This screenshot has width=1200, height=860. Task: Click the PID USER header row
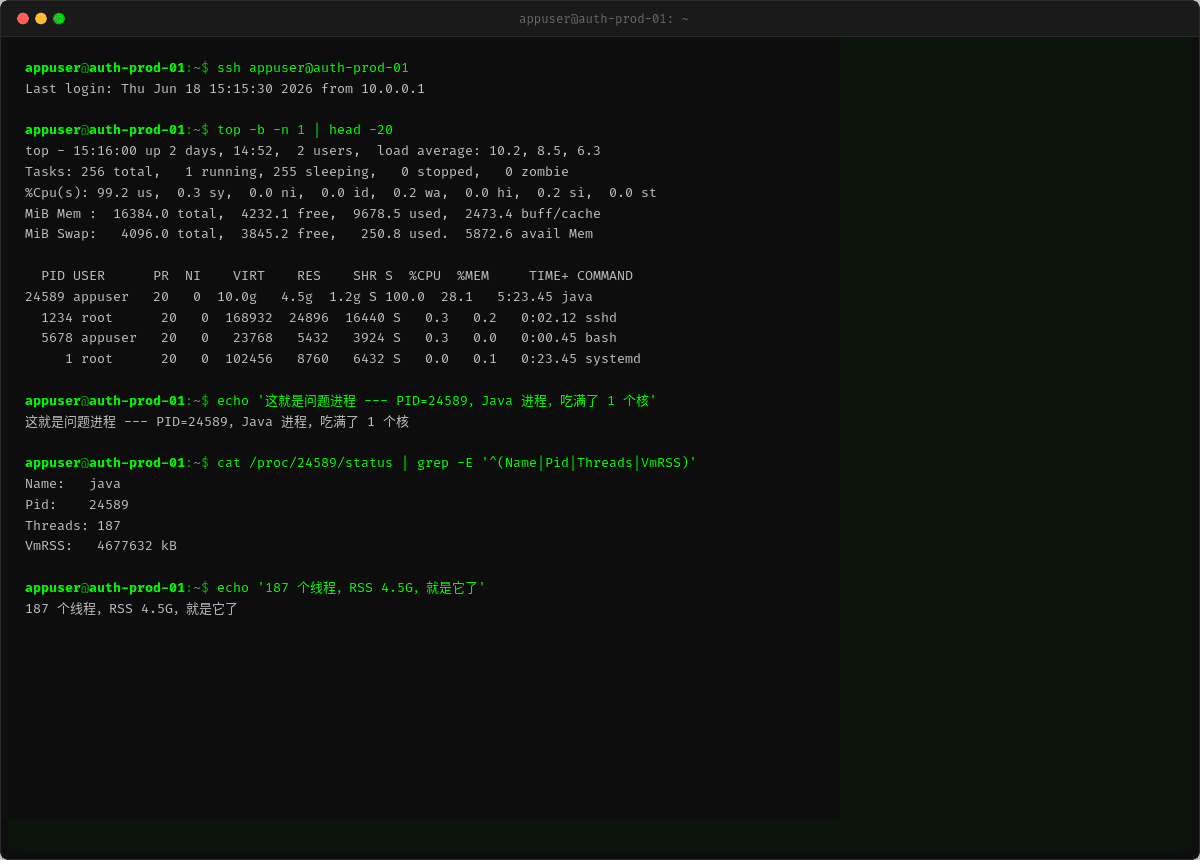337,276
